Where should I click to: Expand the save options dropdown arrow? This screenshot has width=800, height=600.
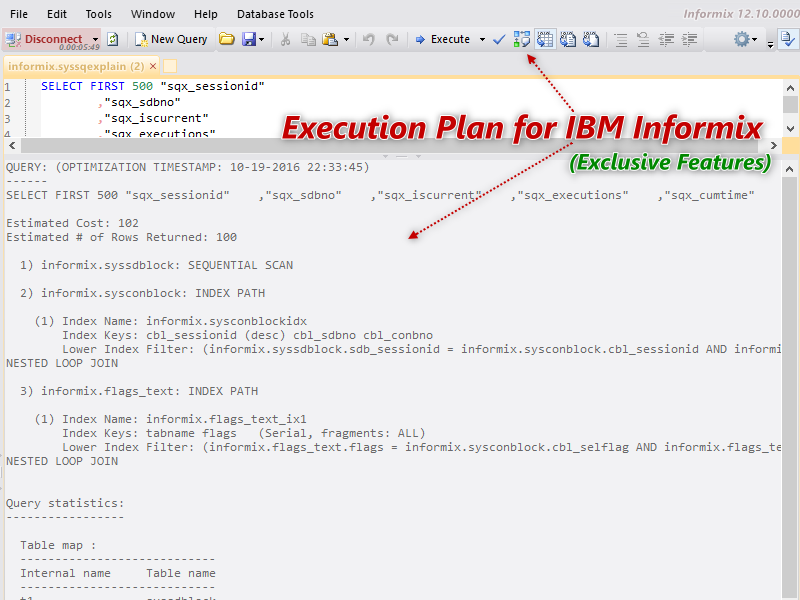(x=262, y=40)
